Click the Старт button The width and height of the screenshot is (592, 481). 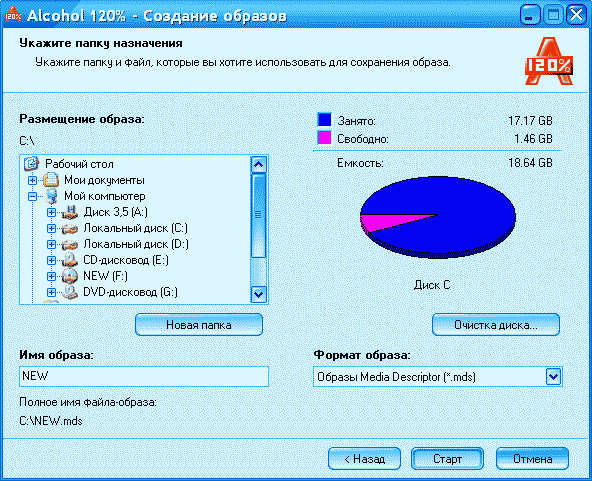(x=447, y=459)
